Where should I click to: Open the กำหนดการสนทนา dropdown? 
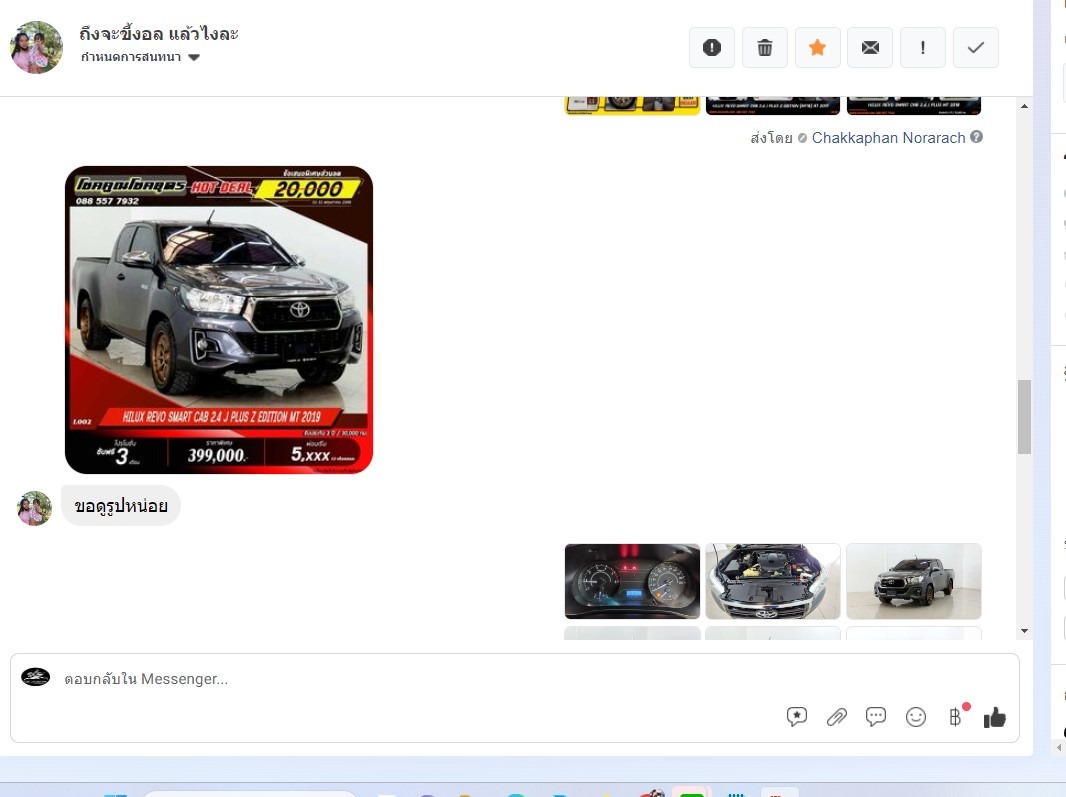pyautogui.click(x=140, y=57)
